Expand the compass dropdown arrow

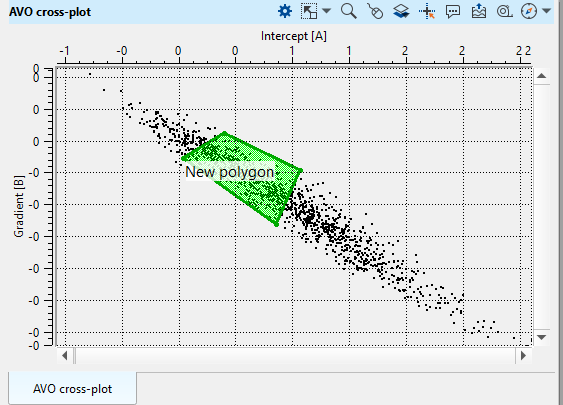546,11
